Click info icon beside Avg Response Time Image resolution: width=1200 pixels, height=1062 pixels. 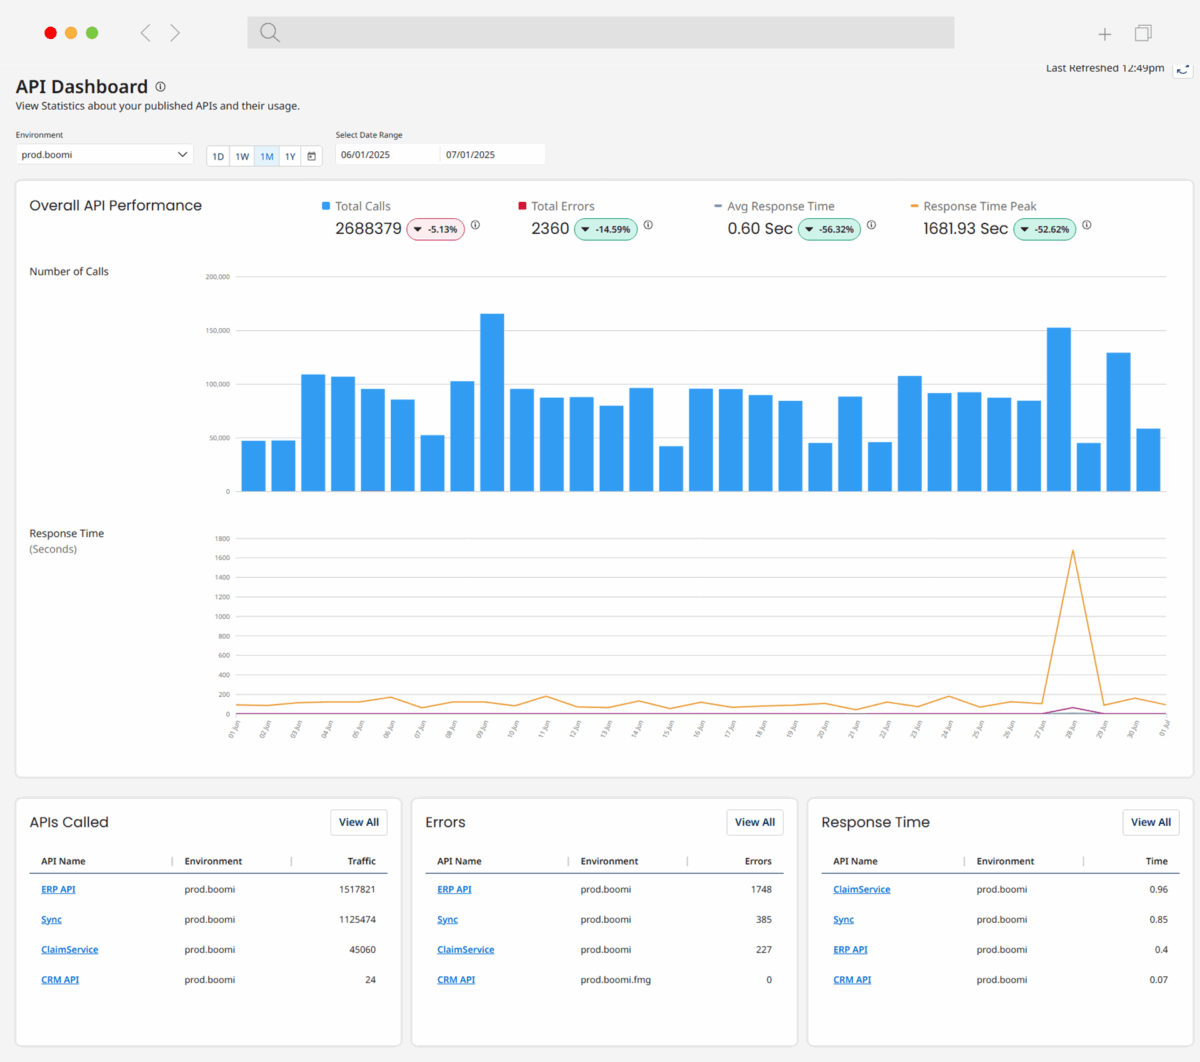tap(871, 225)
